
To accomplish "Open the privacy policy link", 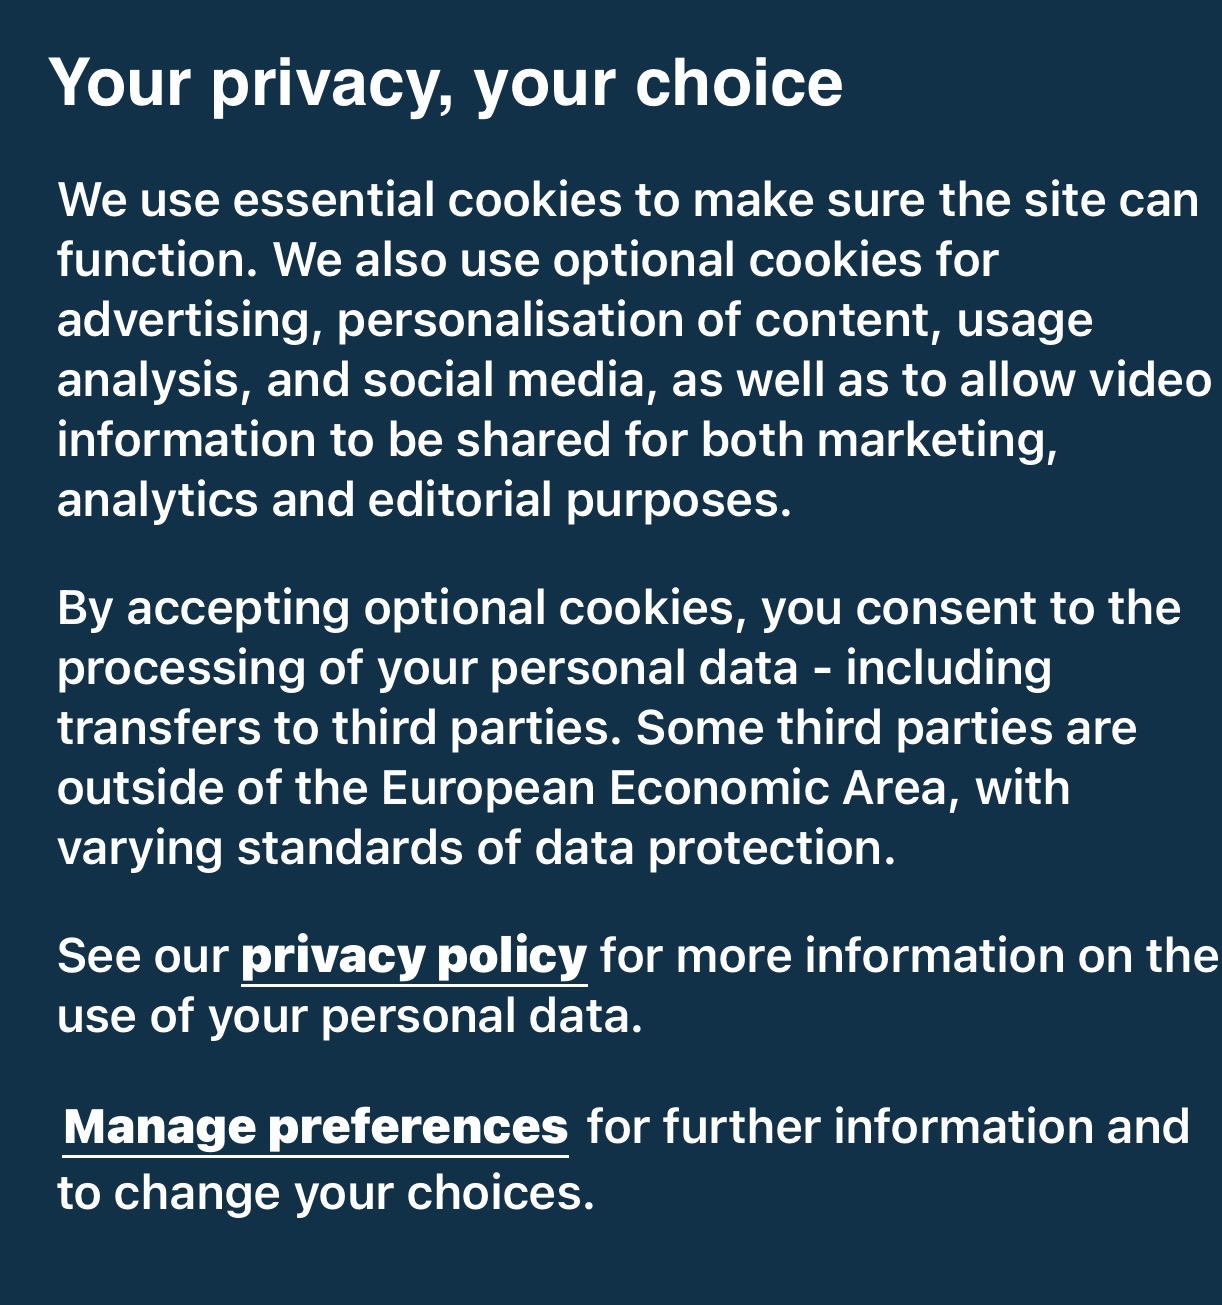I will point(413,957).
